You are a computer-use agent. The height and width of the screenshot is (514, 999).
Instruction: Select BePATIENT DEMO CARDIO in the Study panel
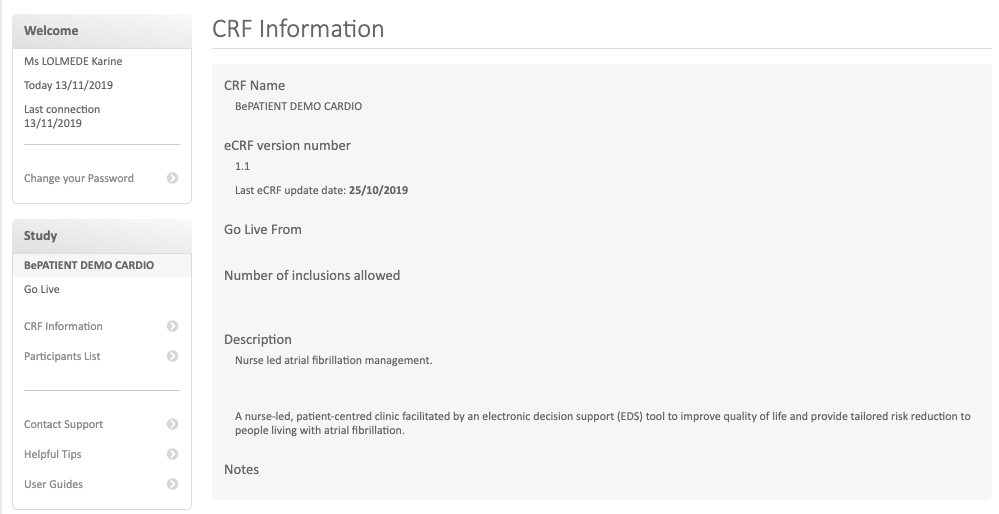point(89,266)
